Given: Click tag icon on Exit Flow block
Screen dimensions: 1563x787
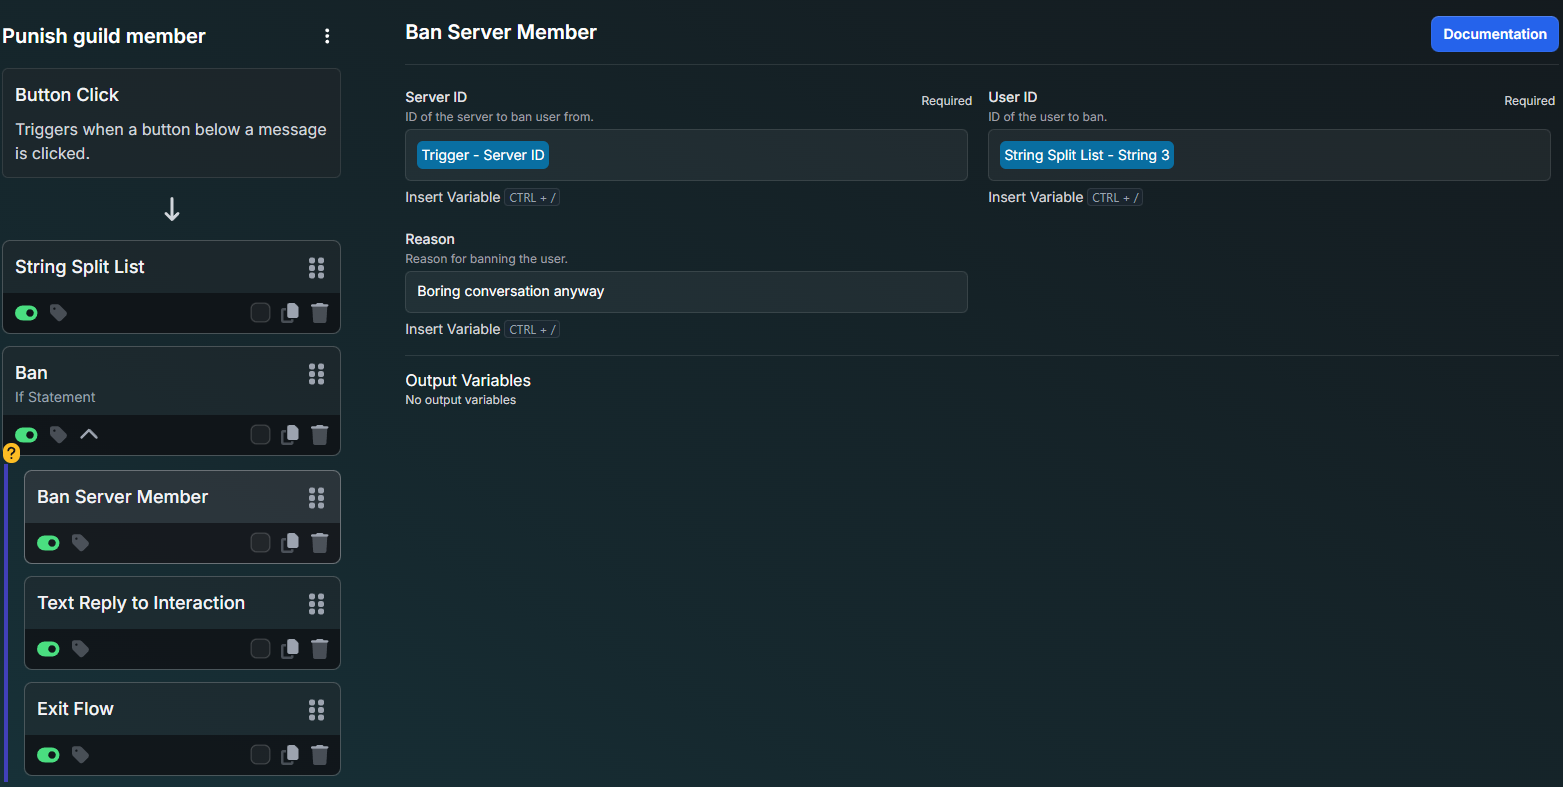Looking at the screenshot, I should 81,755.
